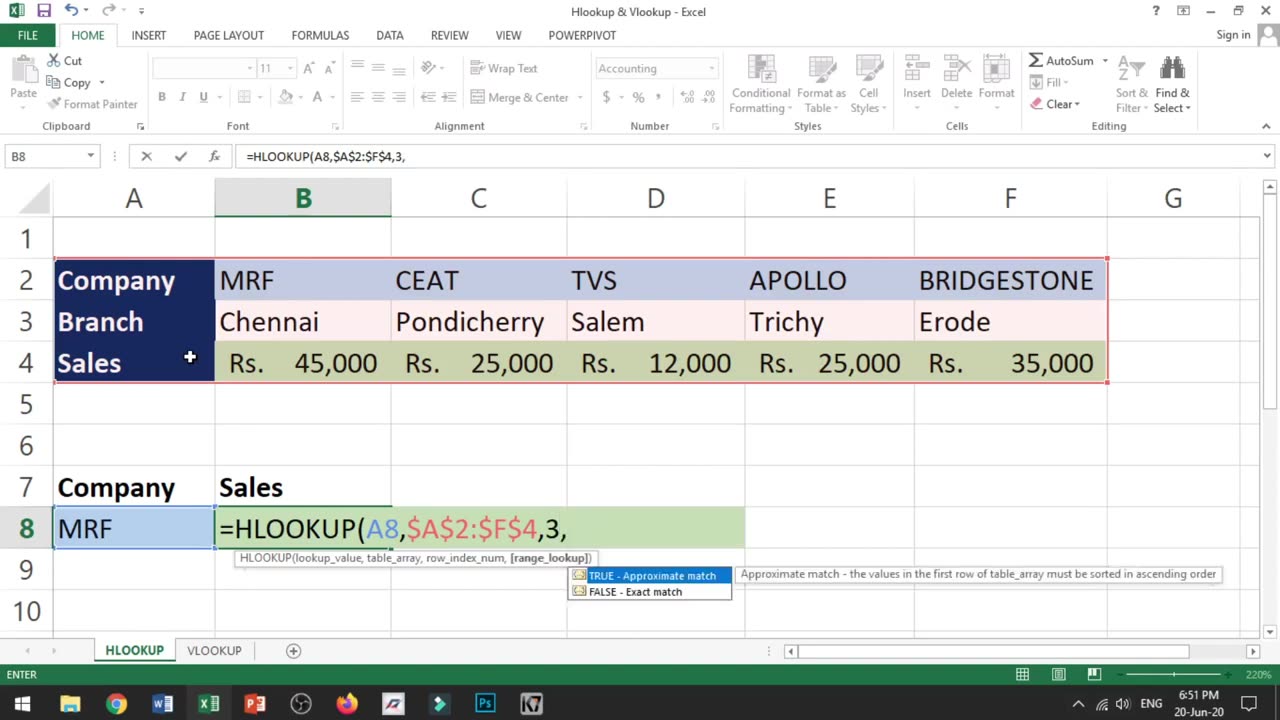Click the horizontal scrollbar thumb
Screen dimensions: 1280x720
click(x=993, y=651)
